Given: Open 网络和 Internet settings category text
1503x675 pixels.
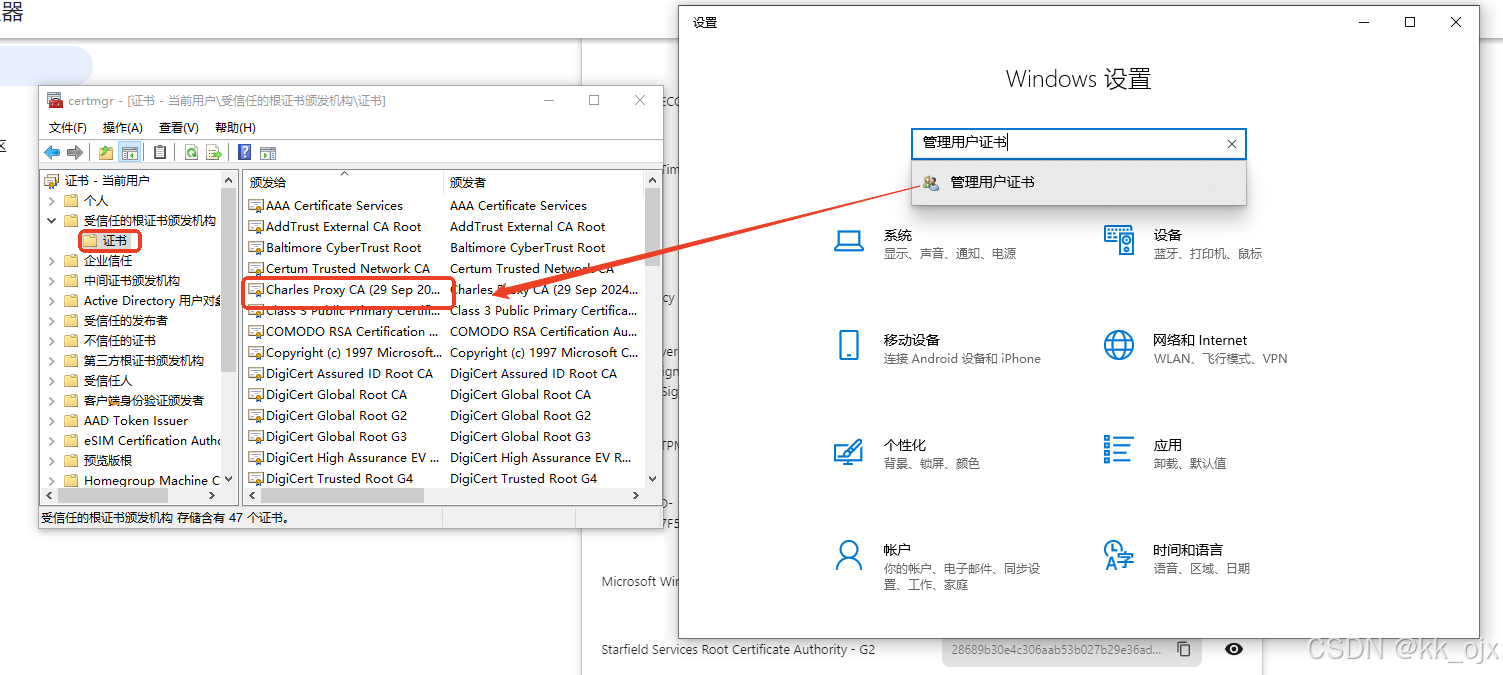Looking at the screenshot, I should point(1200,340).
